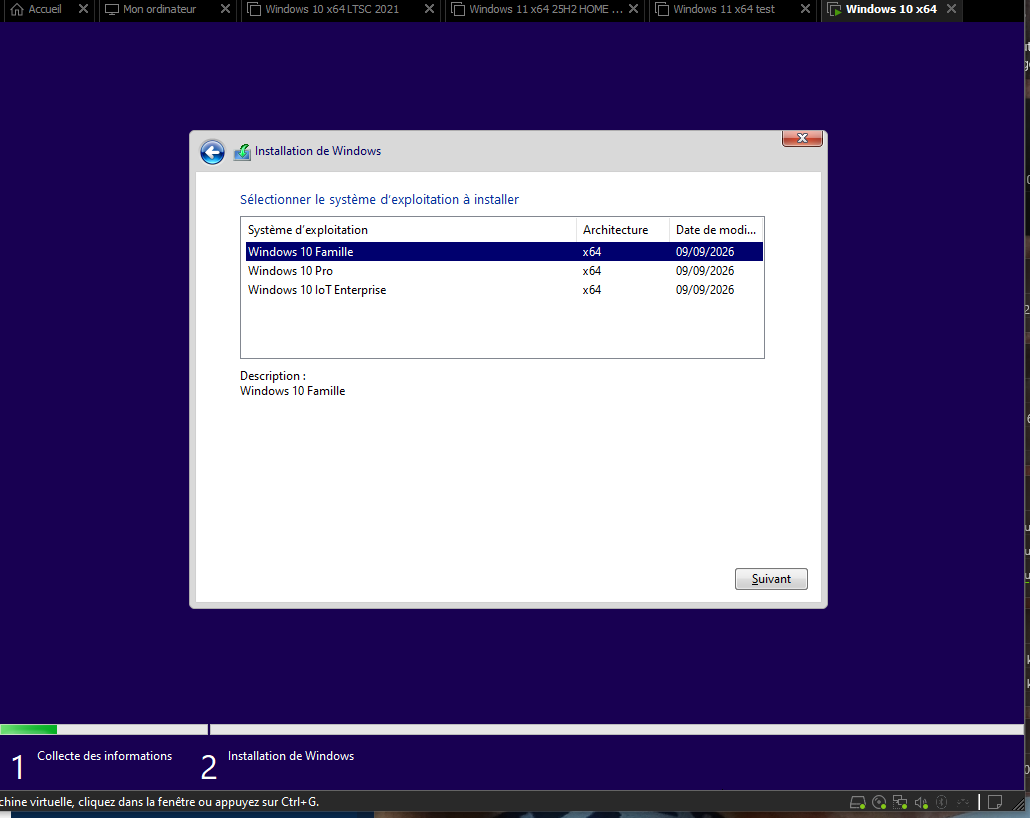This screenshot has height=818, width=1030.
Task: Click the Système d'exploitation column header
Action: pyautogui.click(x=409, y=230)
